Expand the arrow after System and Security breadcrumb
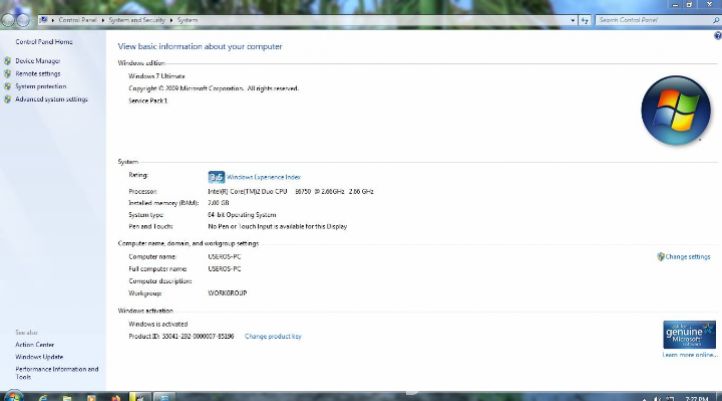This screenshot has width=722, height=401. pyautogui.click(x=171, y=20)
